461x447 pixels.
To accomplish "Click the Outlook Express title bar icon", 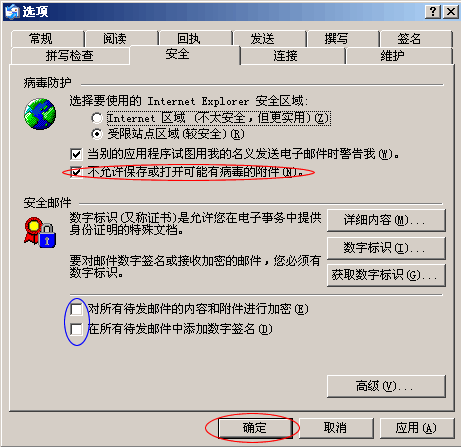I will coord(12,11).
